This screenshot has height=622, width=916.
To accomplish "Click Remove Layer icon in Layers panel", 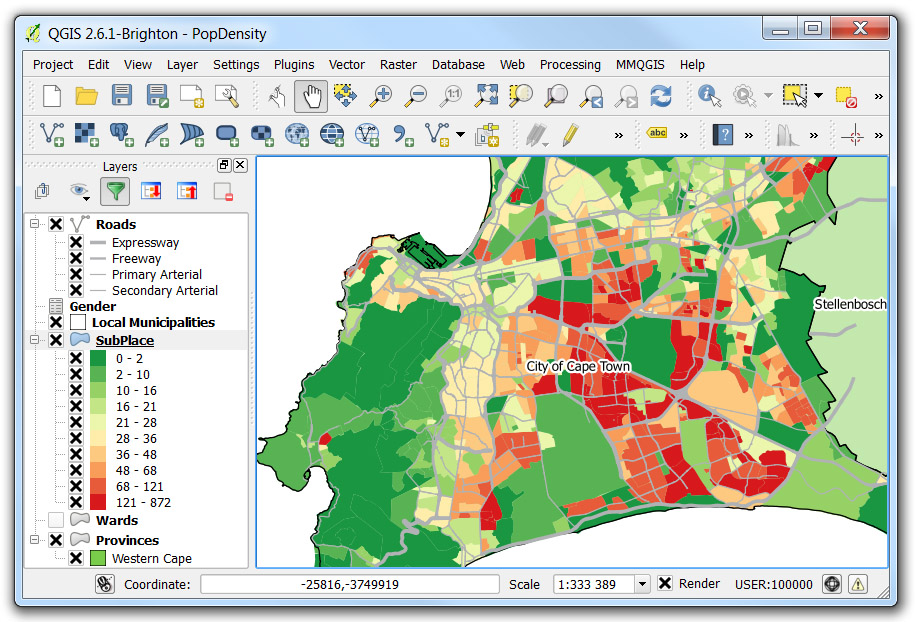I will (223, 192).
